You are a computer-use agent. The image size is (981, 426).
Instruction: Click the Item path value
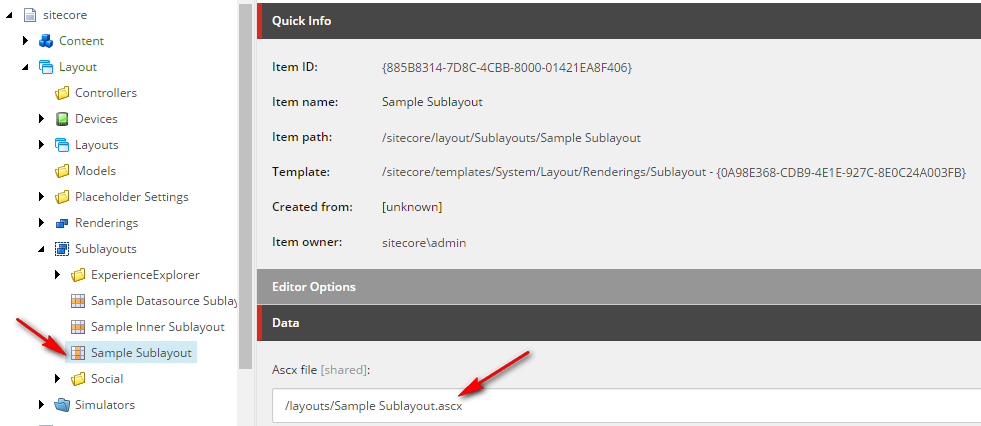[x=511, y=138]
